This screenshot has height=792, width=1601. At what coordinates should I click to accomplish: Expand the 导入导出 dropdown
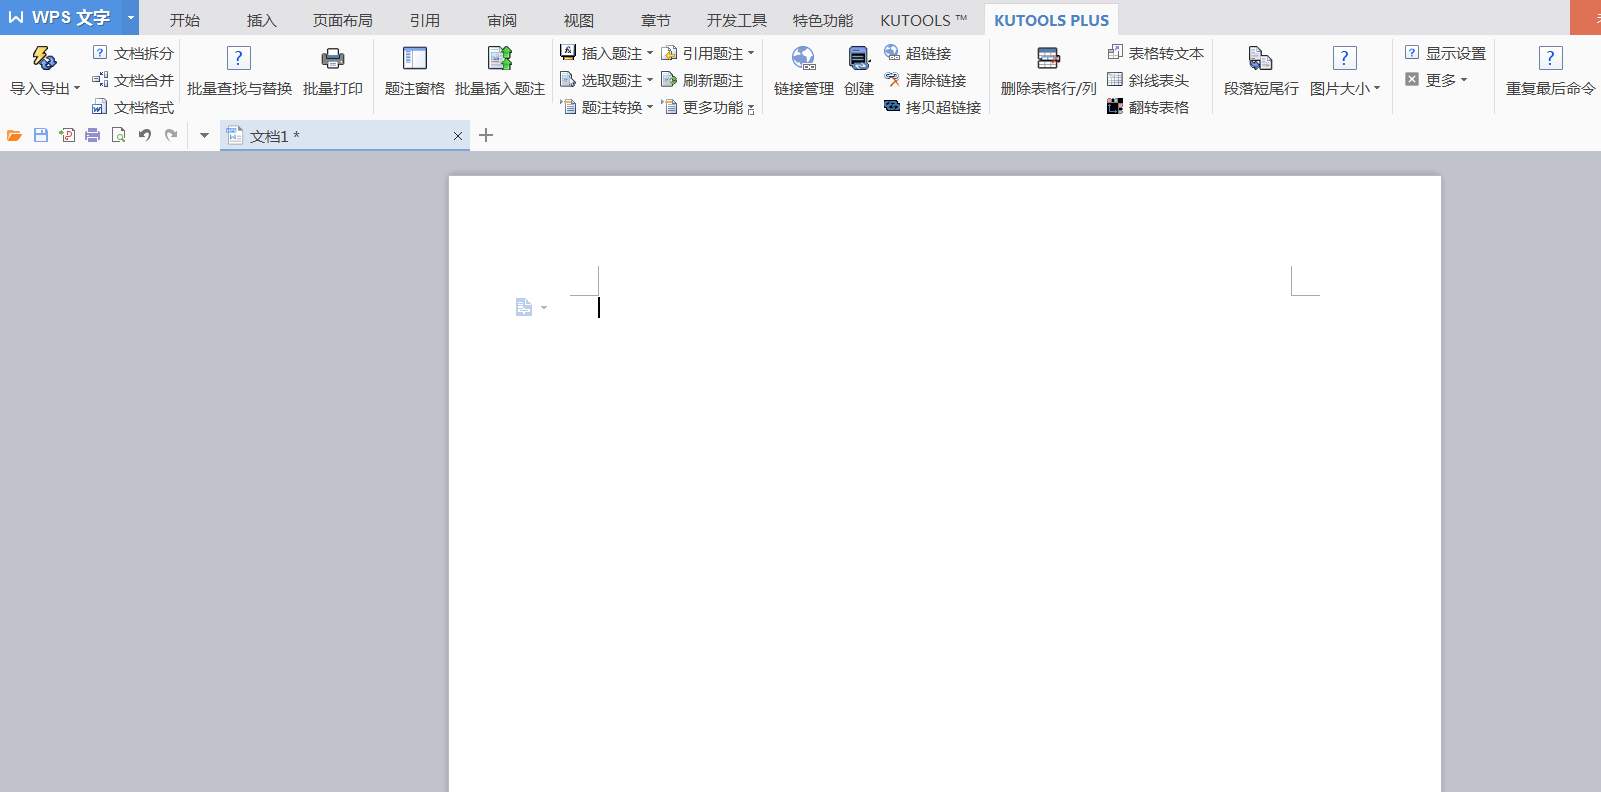pos(45,88)
